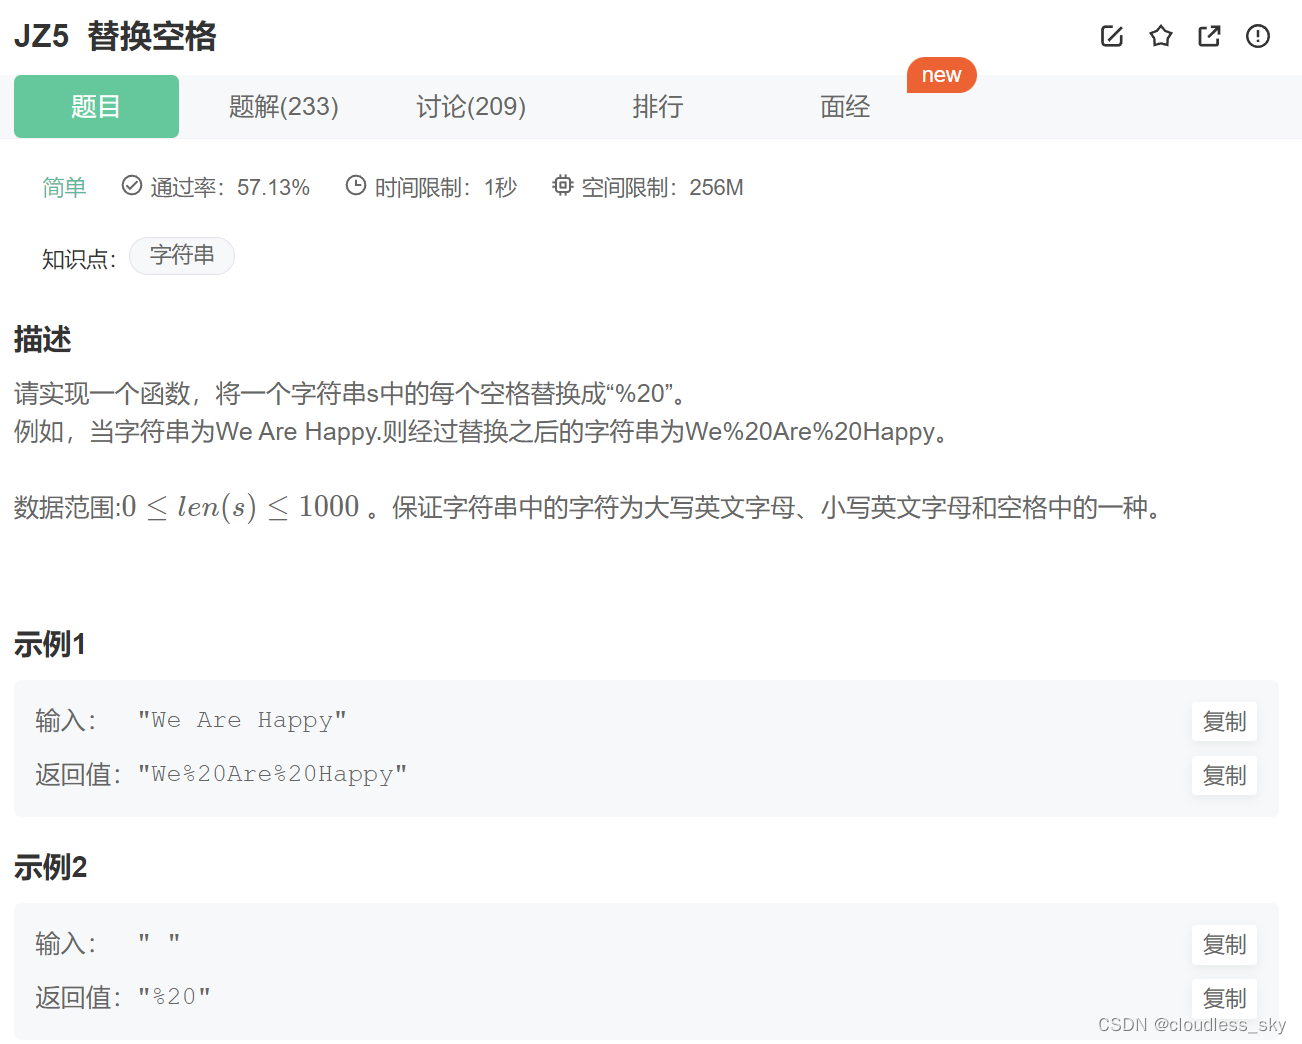The width and height of the screenshot is (1302, 1044).
Task: Click the 示例2 heading
Action: 50,867
